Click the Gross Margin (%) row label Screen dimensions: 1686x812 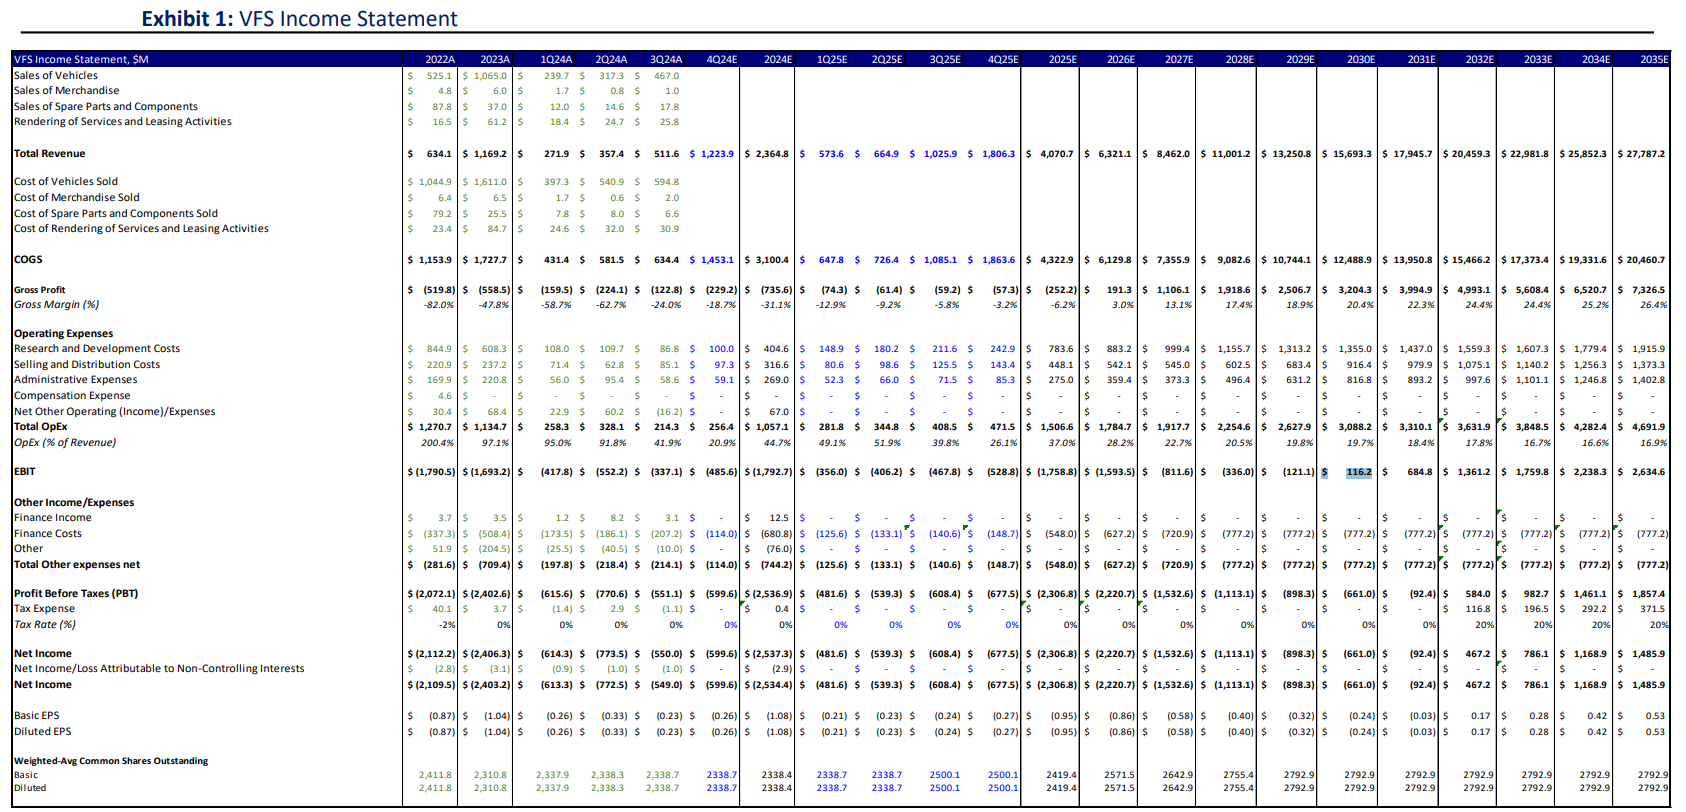pos(56,305)
